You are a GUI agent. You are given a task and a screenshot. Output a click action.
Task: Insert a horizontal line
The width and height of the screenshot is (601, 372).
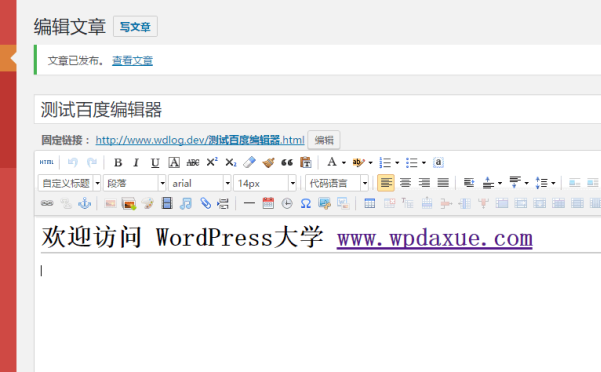coord(249,203)
